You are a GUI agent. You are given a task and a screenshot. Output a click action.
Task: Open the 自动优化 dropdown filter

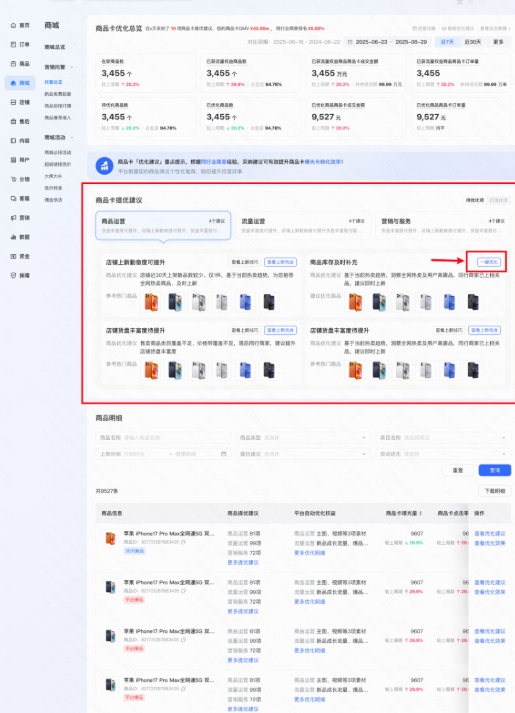(x=443, y=454)
